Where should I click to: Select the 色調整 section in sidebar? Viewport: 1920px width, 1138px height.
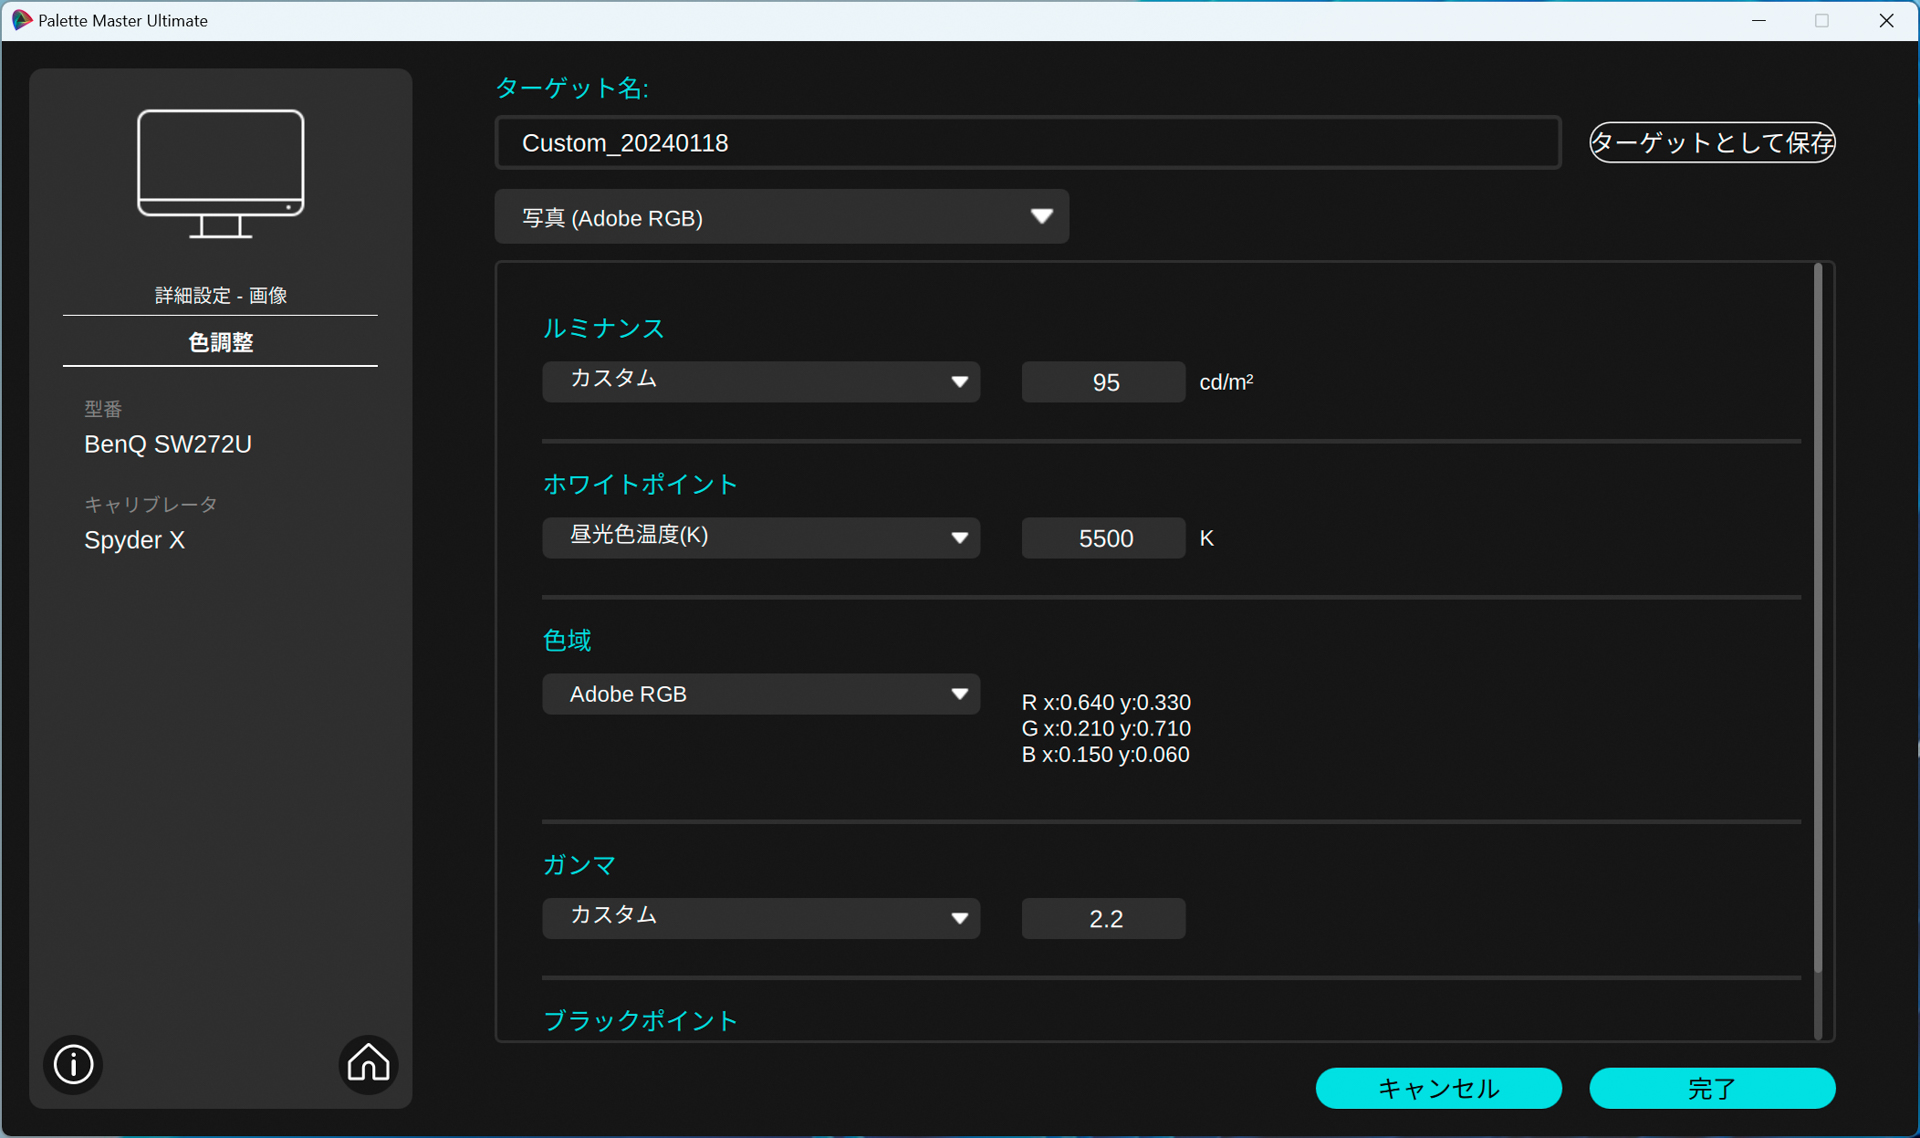point(220,341)
